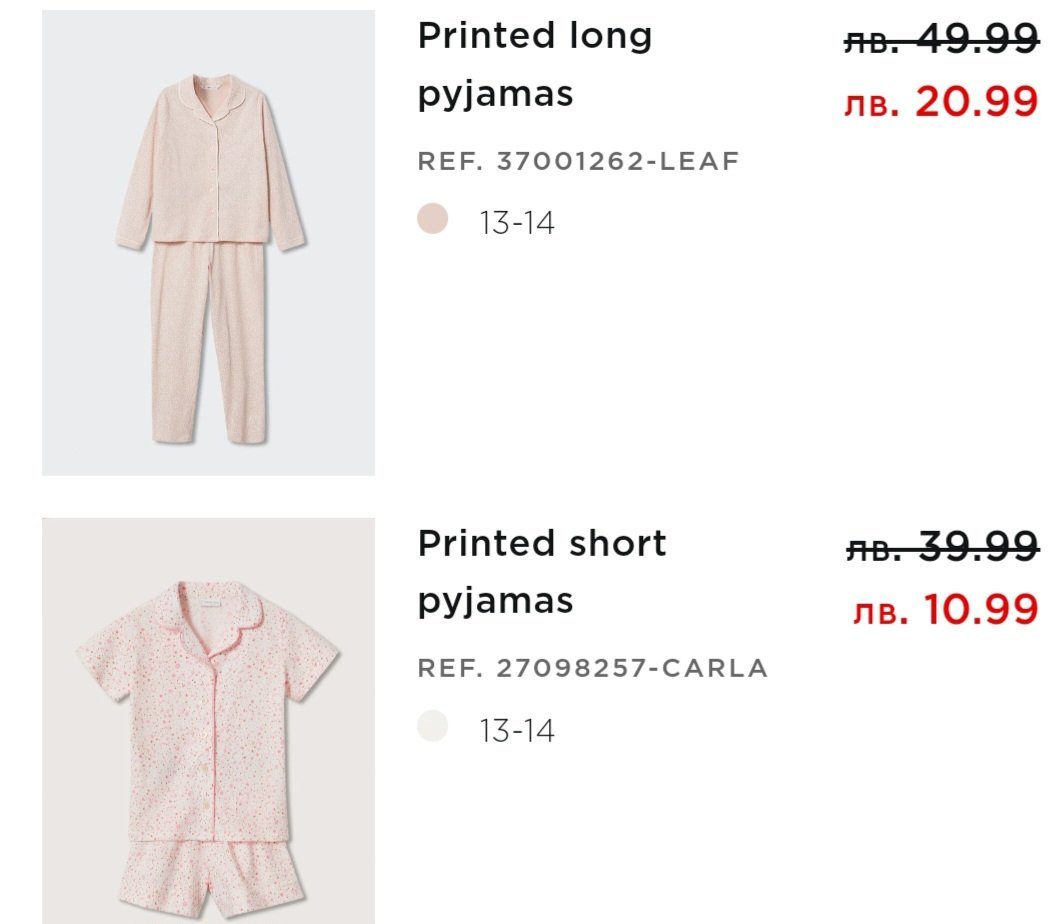Screen dimensions: 1054x924
Task: Click size 13-14 of the long pyjamas
Action: [x=516, y=223]
